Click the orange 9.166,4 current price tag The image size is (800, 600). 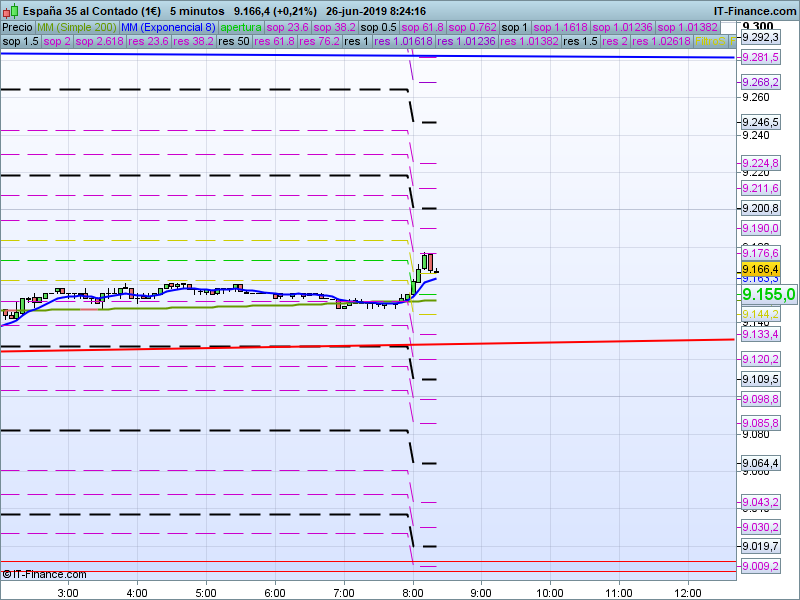761,270
